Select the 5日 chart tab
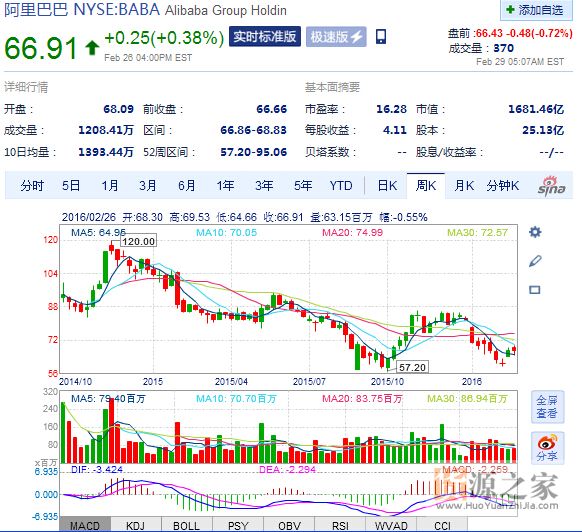The width and height of the screenshot is (582, 532). (x=71, y=185)
